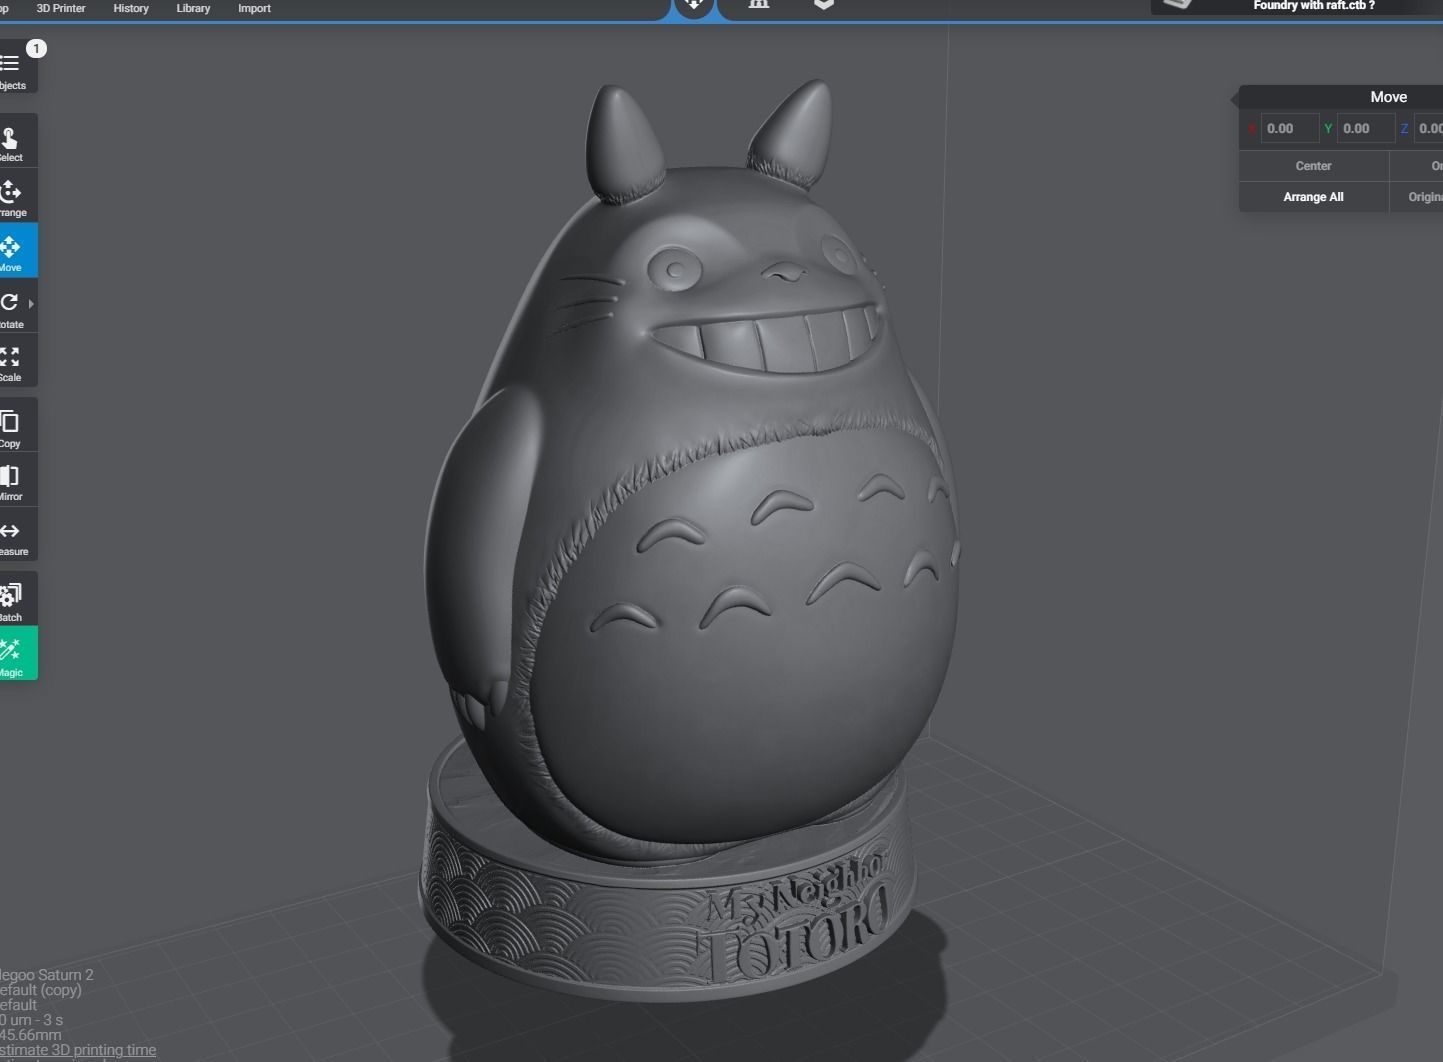Open the History menu
Image resolution: width=1443 pixels, height=1062 pixels.
pos(131,8)
